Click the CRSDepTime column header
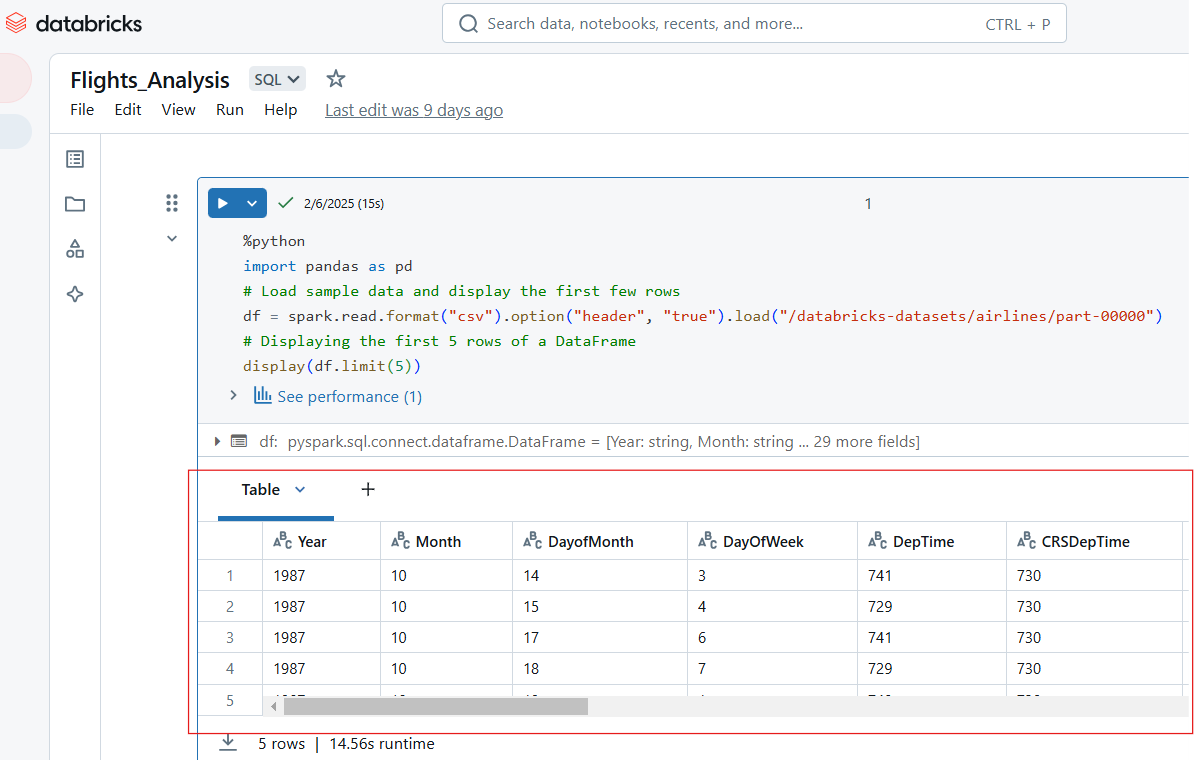The image size is (1194, 760). 1093,541
